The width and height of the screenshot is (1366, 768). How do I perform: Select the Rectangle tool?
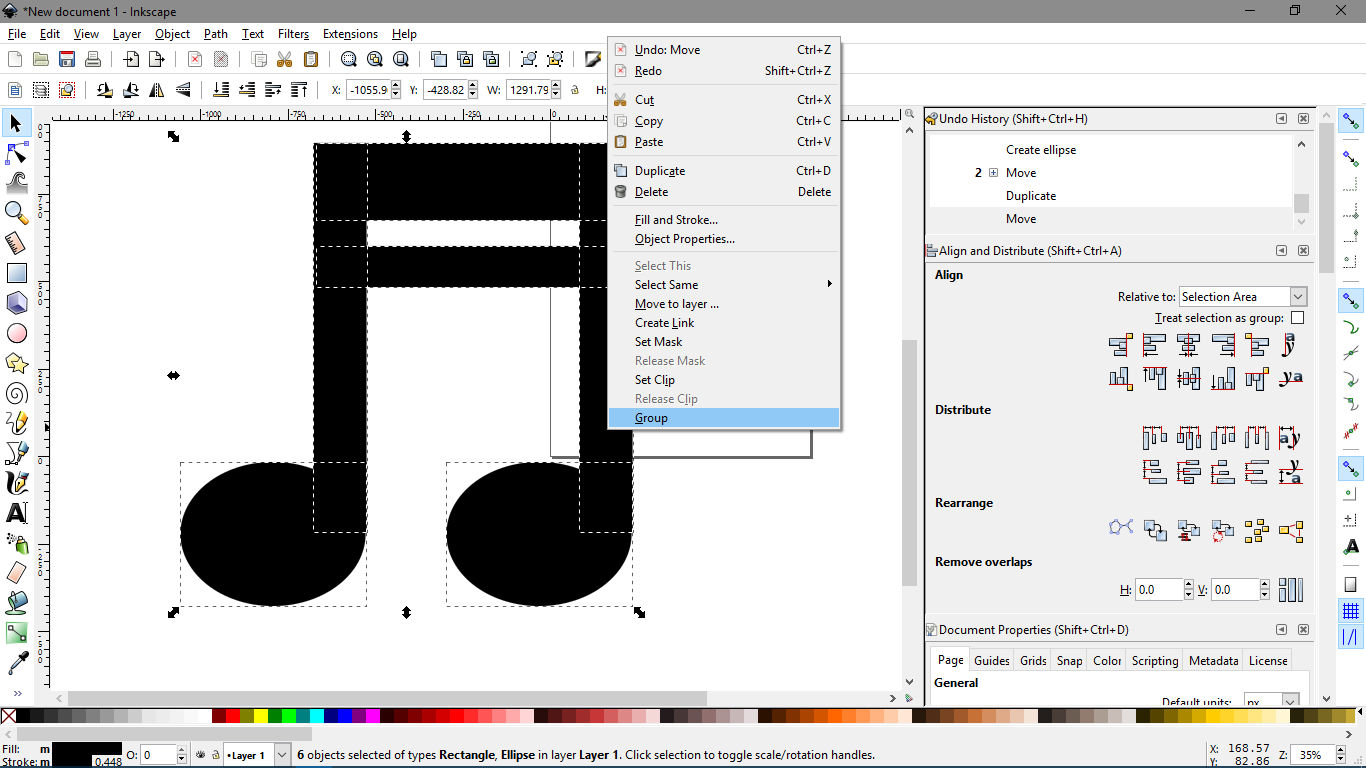tap(16, 272)
